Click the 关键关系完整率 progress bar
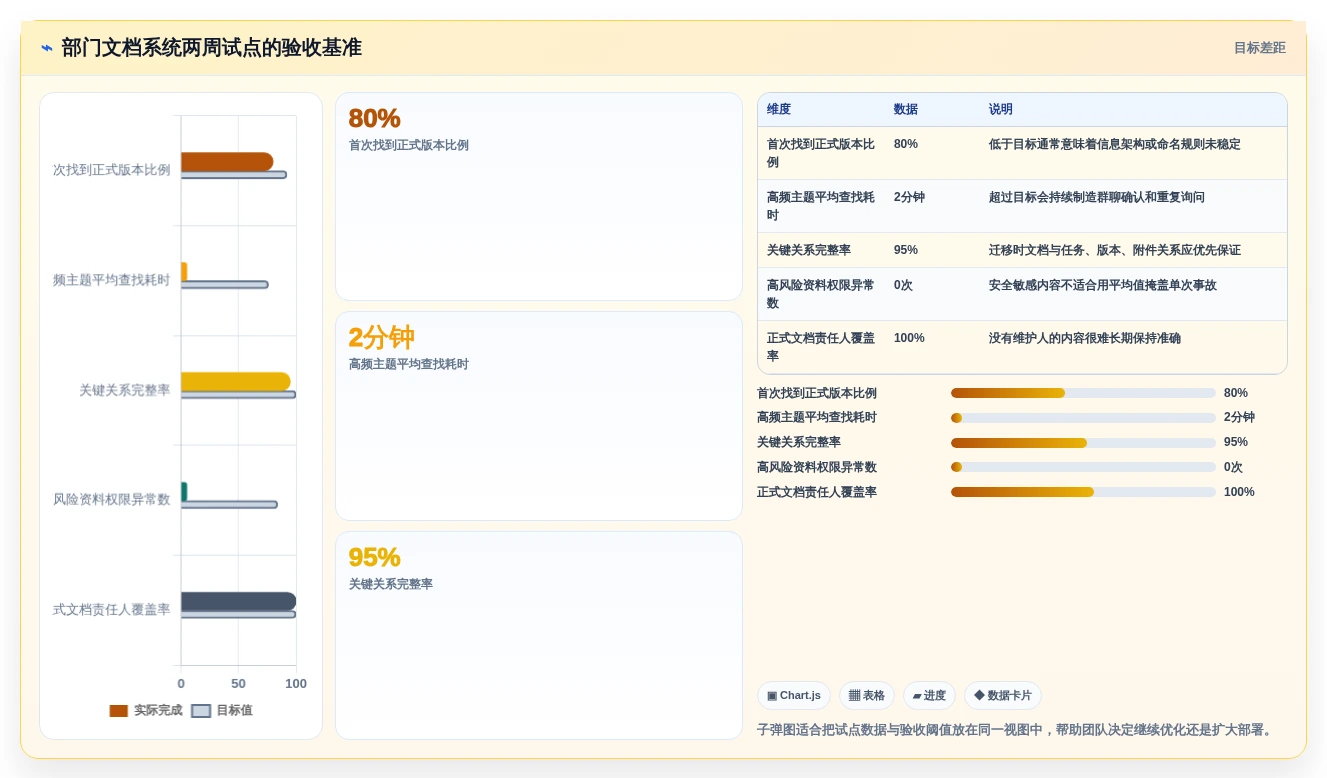The height and width of the screenshot is (778, 1327). coord(1083,443)
